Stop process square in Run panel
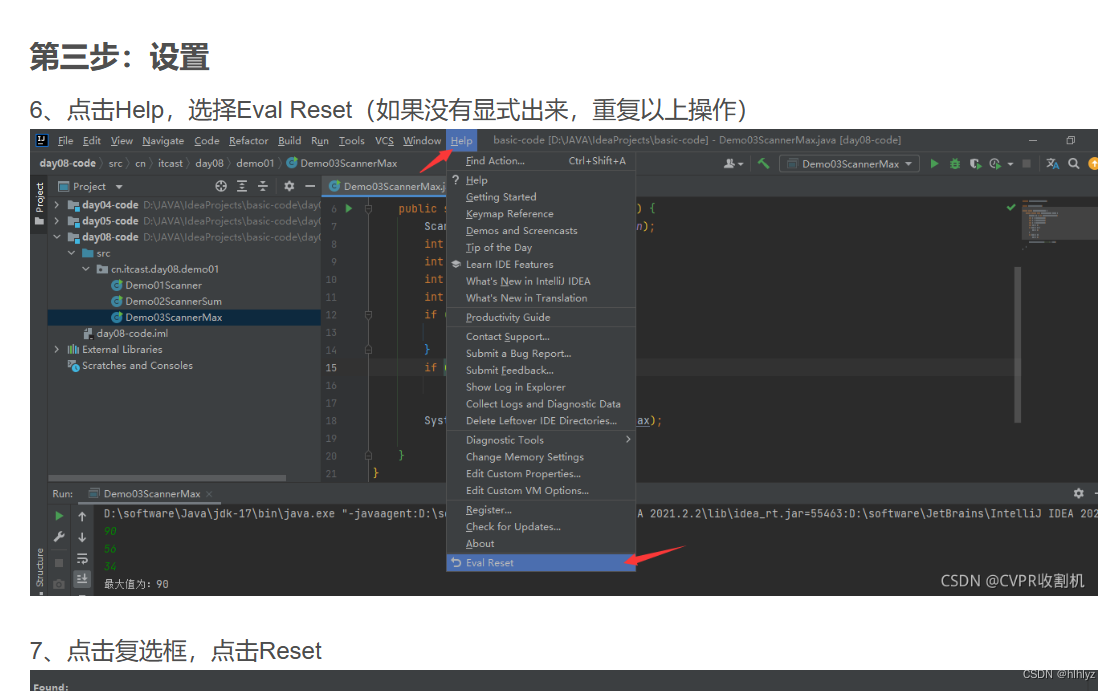 [60, 563]
